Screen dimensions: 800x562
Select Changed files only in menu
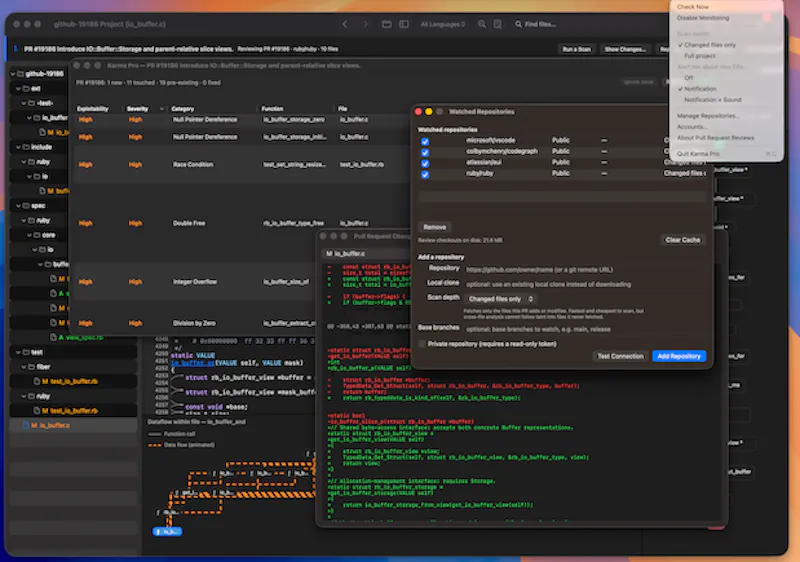(710, 45)
